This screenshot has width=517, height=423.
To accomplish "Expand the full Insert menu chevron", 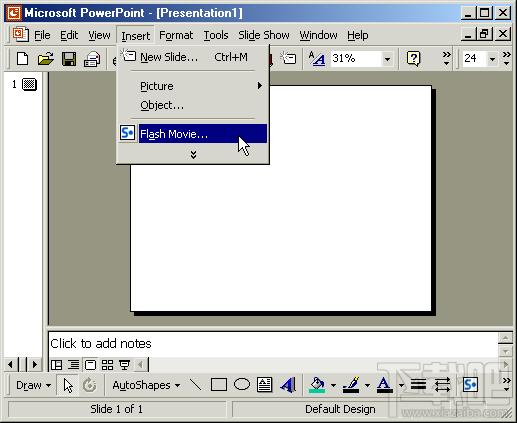I will coord(193,154).
